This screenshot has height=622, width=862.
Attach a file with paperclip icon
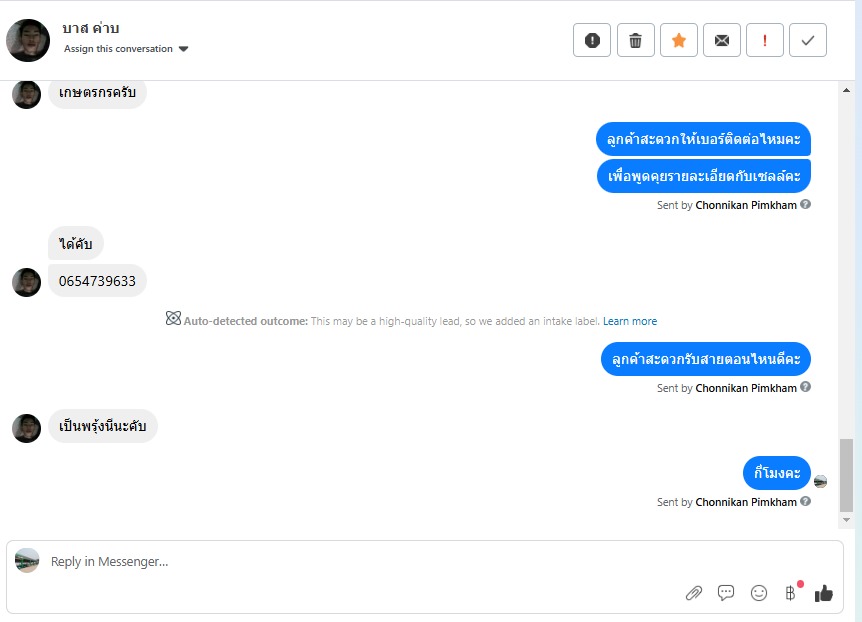point(694,593)
